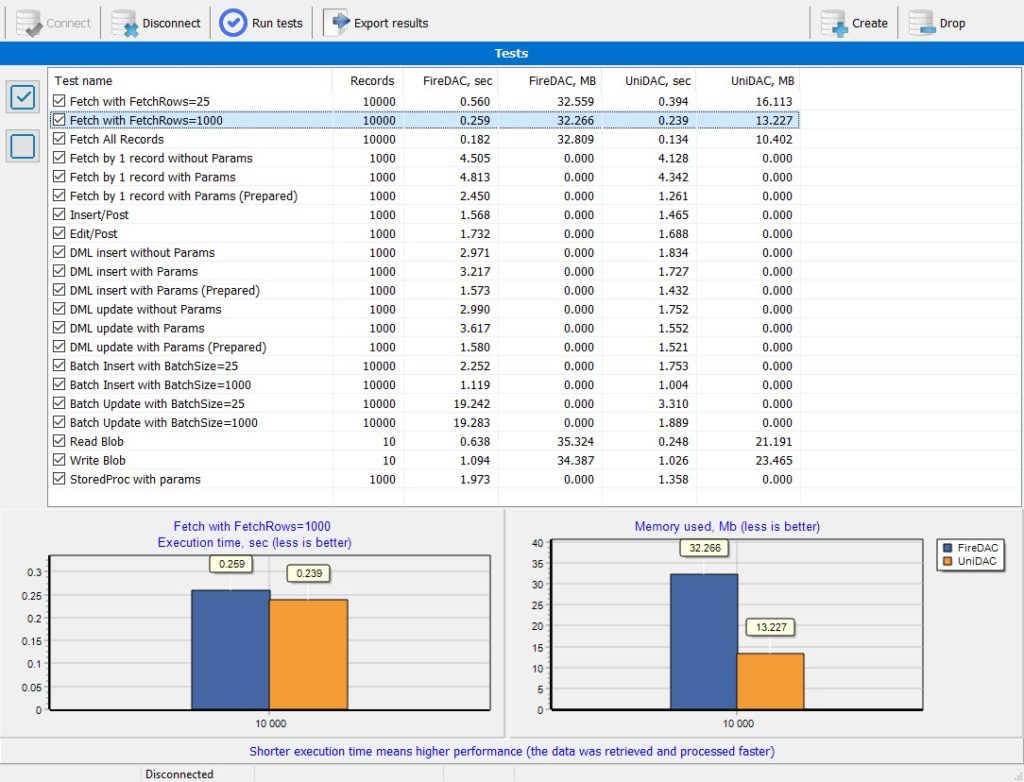The width and height of the screenshot is (1024, 782).
Task: Click the Drop database icon
Action: click(921, 23)
